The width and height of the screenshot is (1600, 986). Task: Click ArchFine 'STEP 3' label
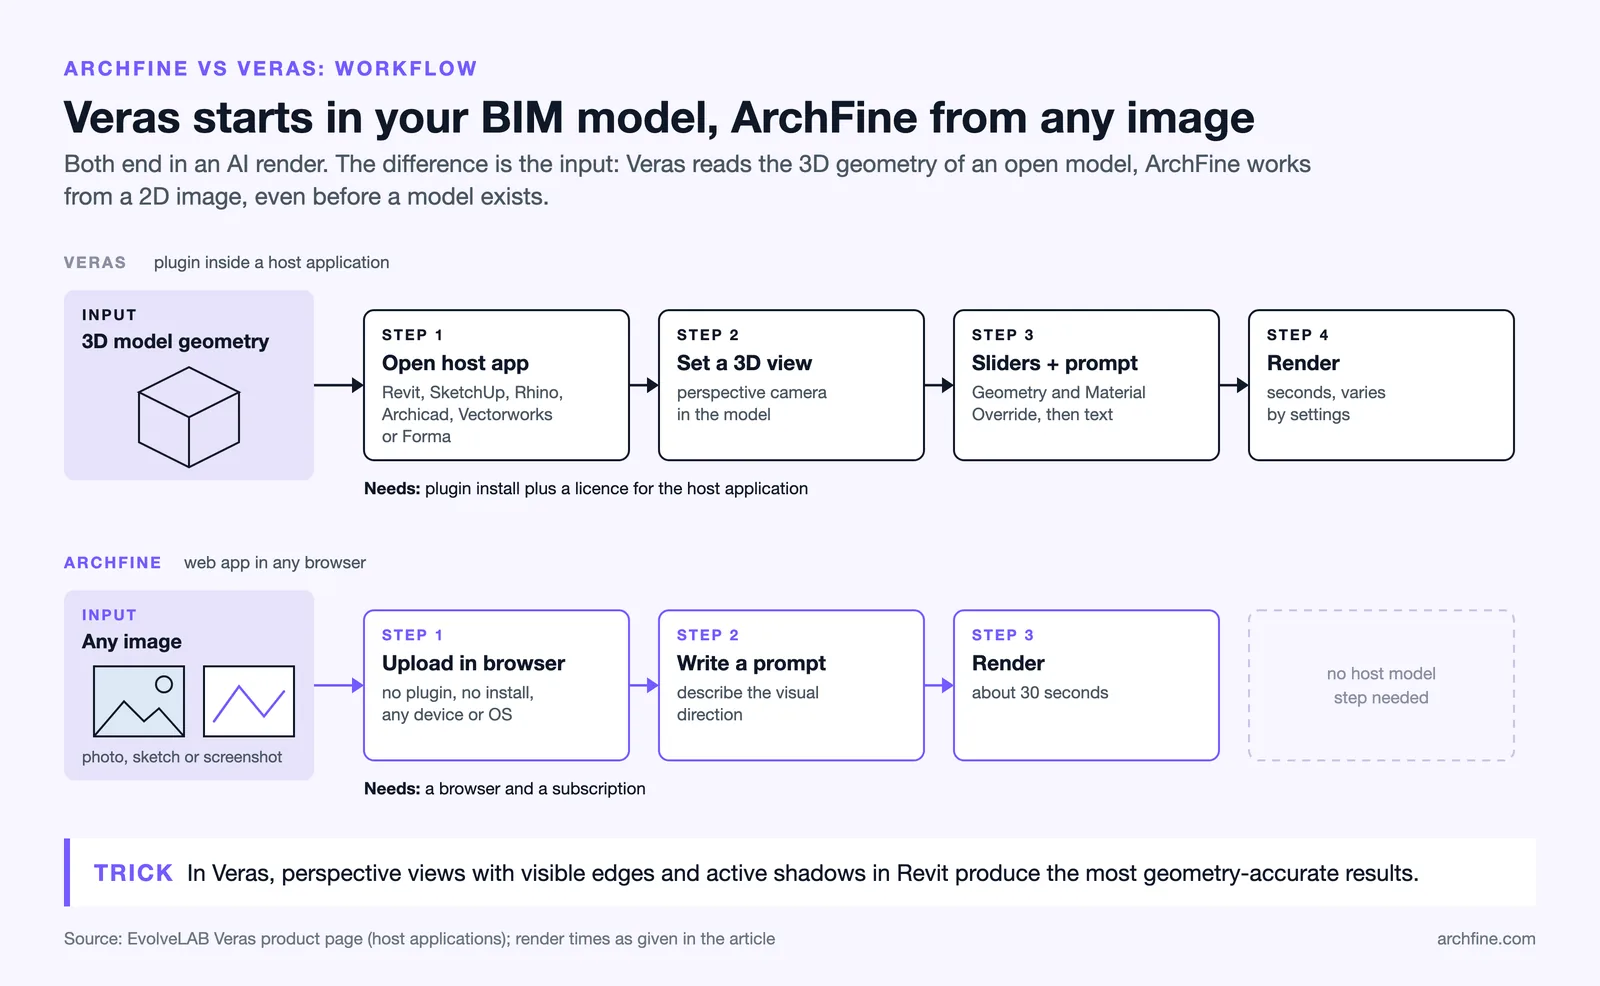(1003, 635)
